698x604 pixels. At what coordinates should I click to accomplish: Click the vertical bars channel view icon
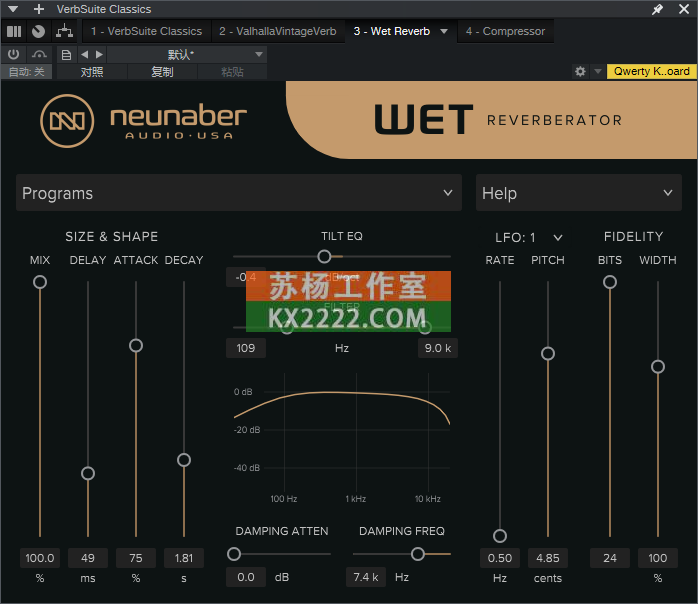tap(14, 31)
